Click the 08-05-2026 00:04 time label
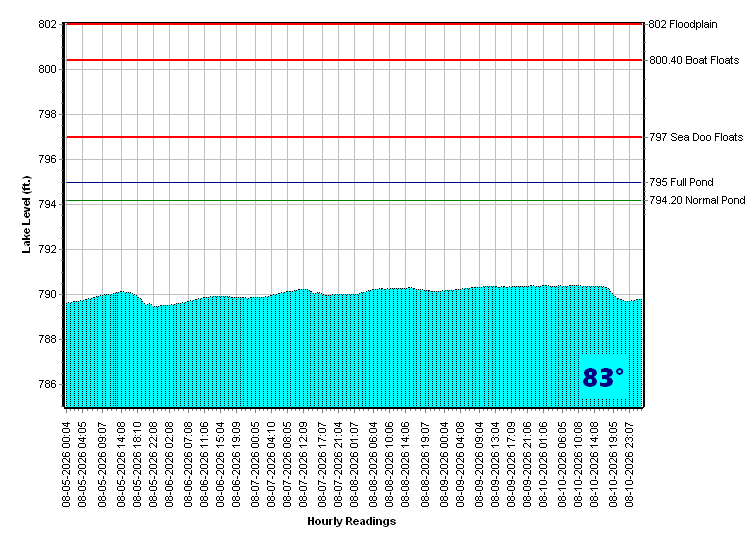Viewport: 750px width, 550px height. 66,464
